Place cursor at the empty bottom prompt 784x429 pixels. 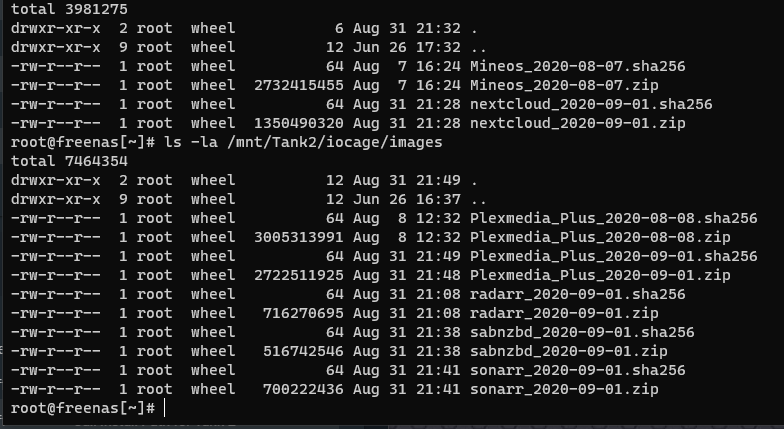click(x=166, y=408)
